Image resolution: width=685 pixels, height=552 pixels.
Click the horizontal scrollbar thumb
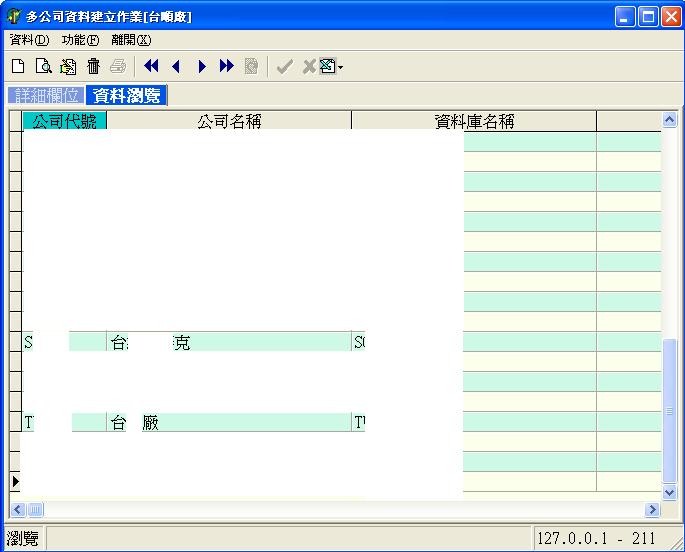click(x=35, y=509)
